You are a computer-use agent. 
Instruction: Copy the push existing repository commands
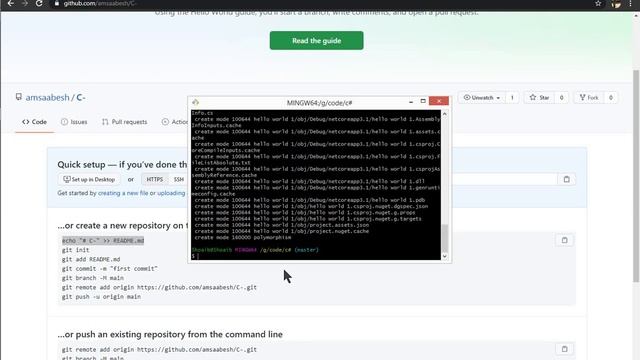(564, 349)
